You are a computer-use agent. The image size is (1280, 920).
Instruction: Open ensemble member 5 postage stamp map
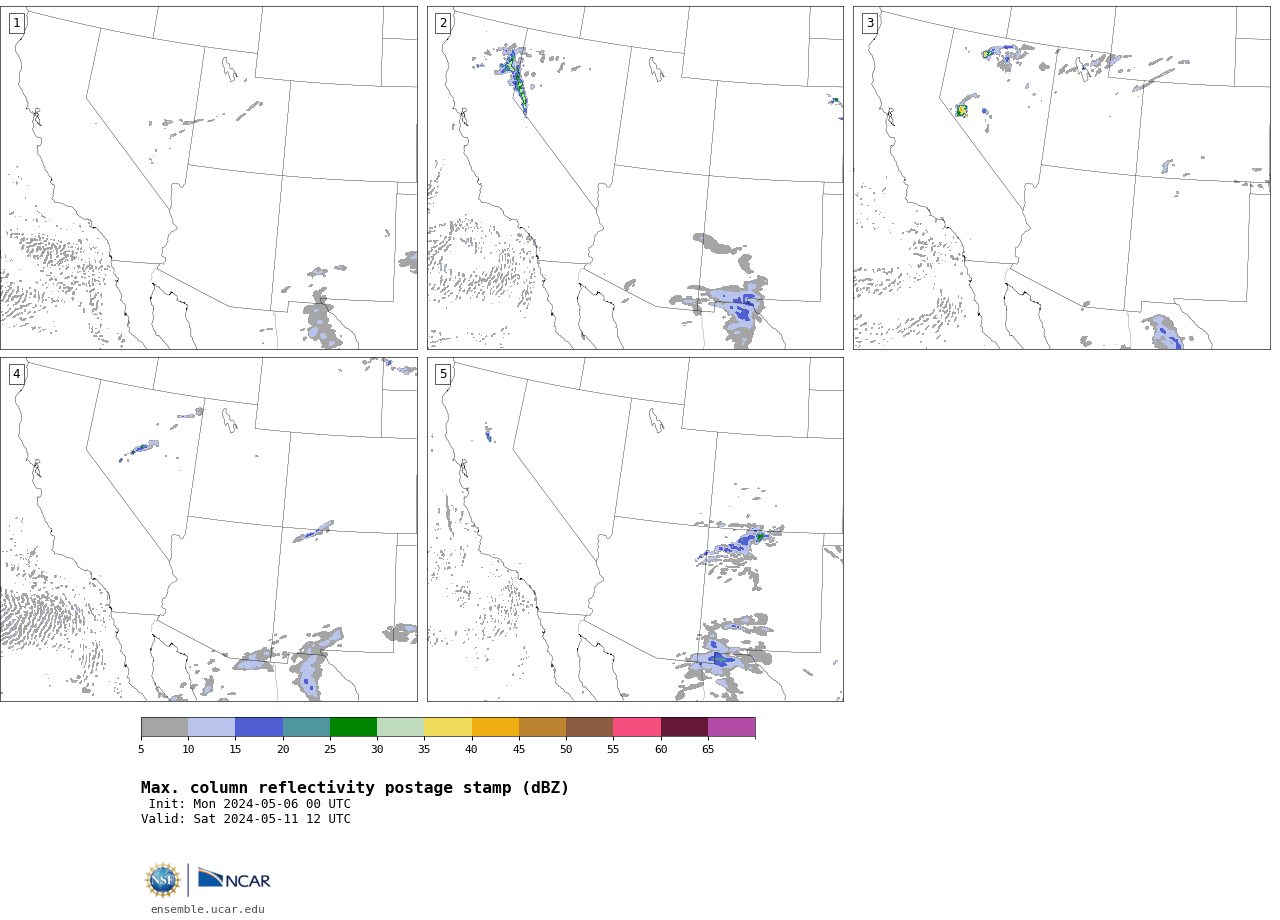[635, 529]
